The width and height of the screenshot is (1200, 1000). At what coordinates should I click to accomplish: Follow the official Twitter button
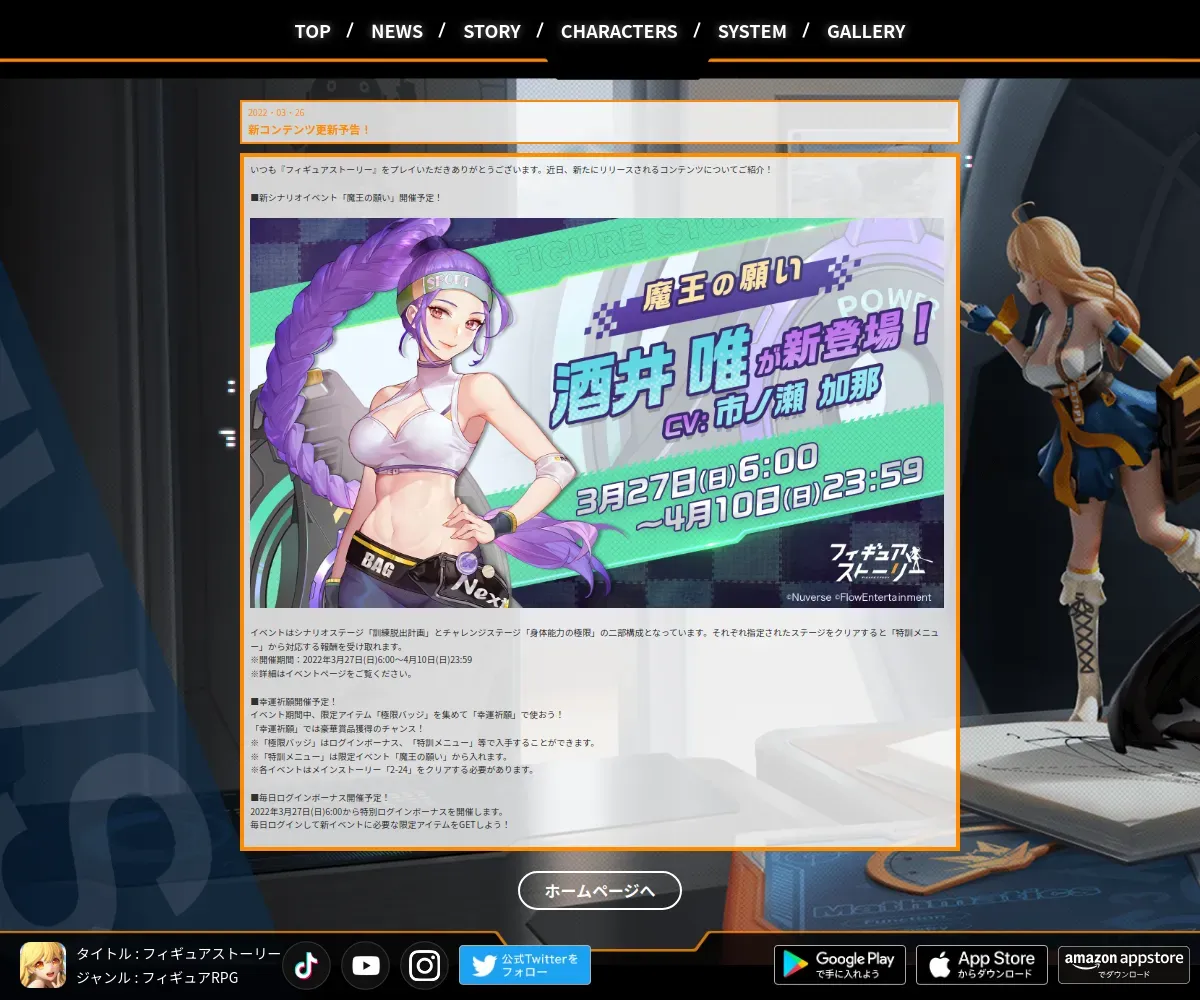tap(525, 965)
